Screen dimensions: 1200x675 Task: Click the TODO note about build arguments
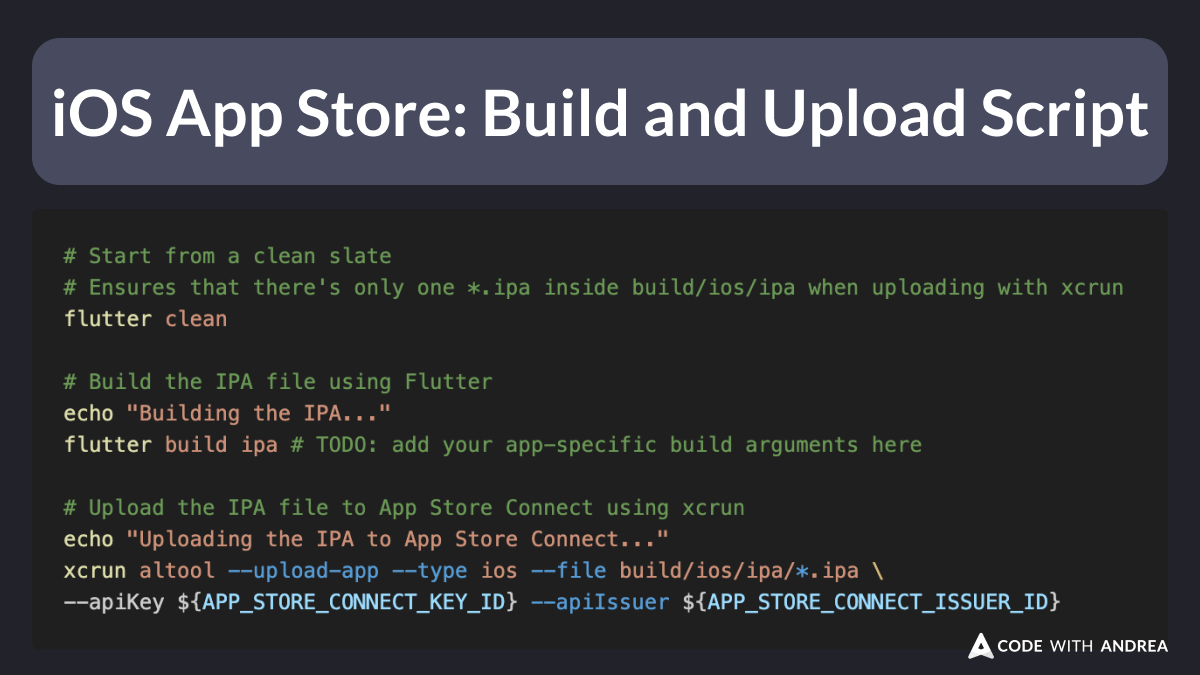[606, 444]
